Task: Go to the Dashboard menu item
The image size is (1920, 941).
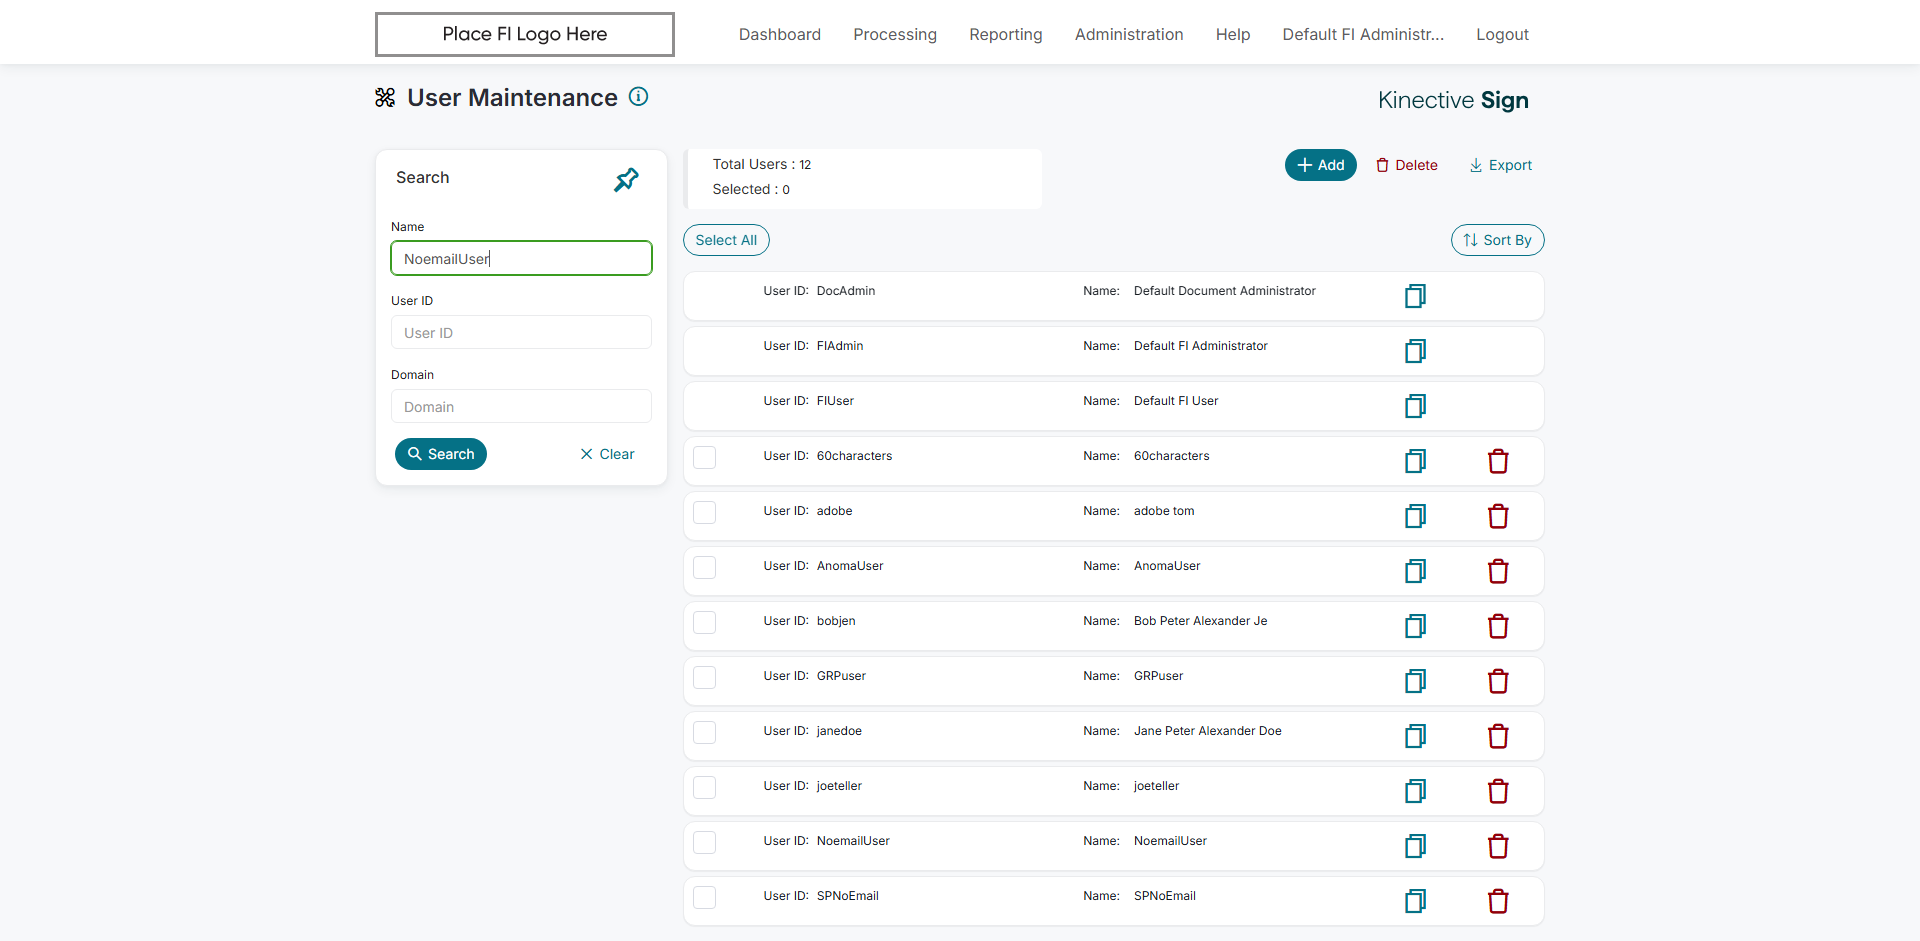Action: (779, 34)
